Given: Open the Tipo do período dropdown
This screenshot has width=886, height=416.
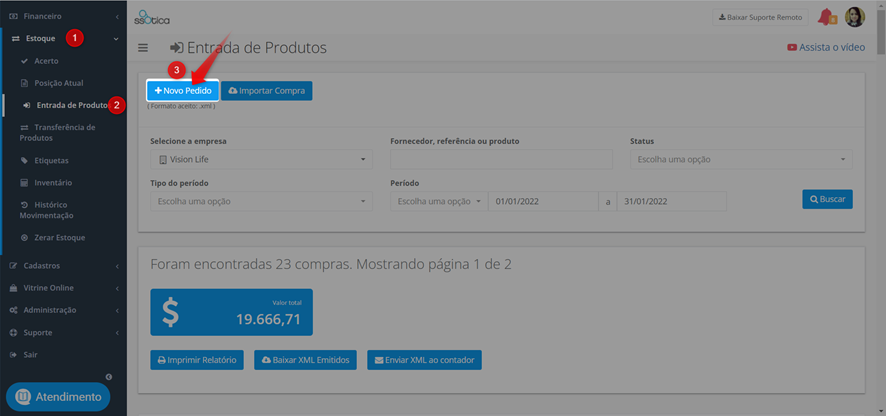Looking at the screenshot, I should pos(262,201).
